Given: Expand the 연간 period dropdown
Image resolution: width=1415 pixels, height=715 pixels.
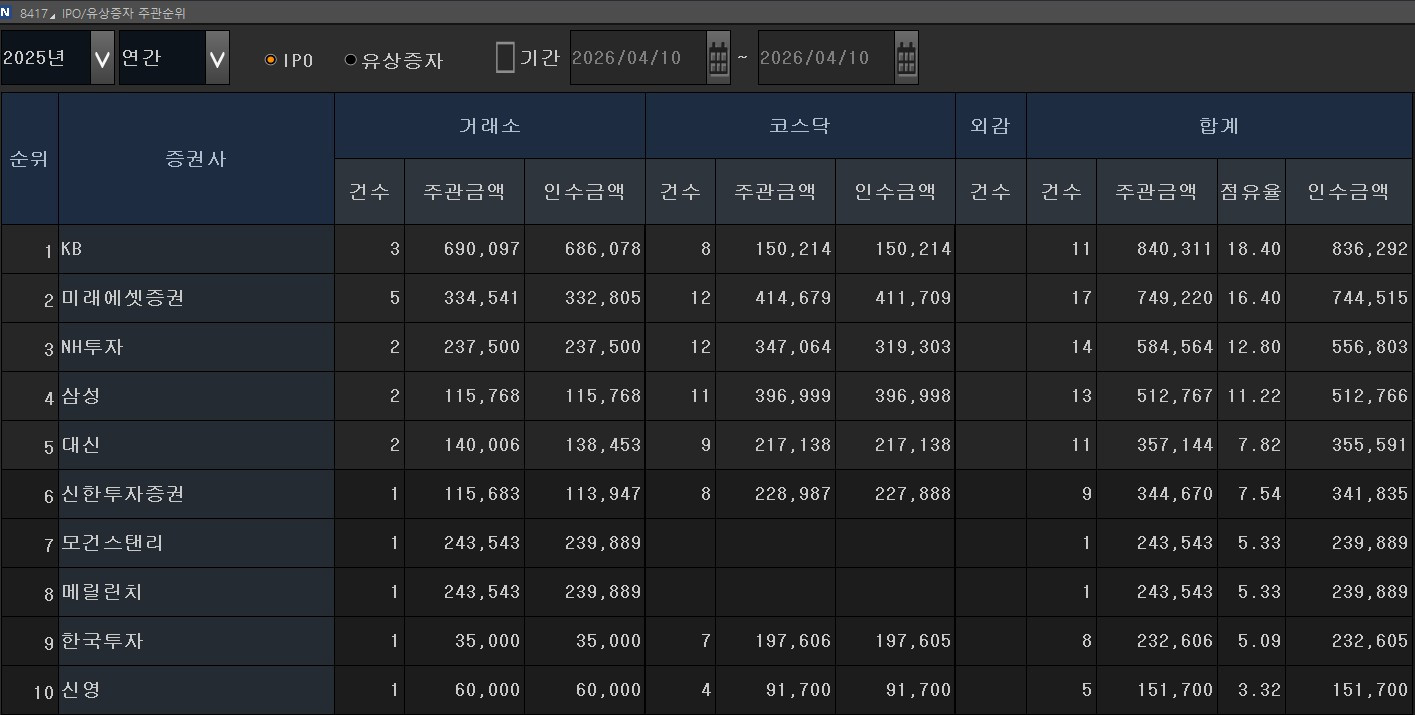Looking at the screenshot, I should tap(217, 59).
